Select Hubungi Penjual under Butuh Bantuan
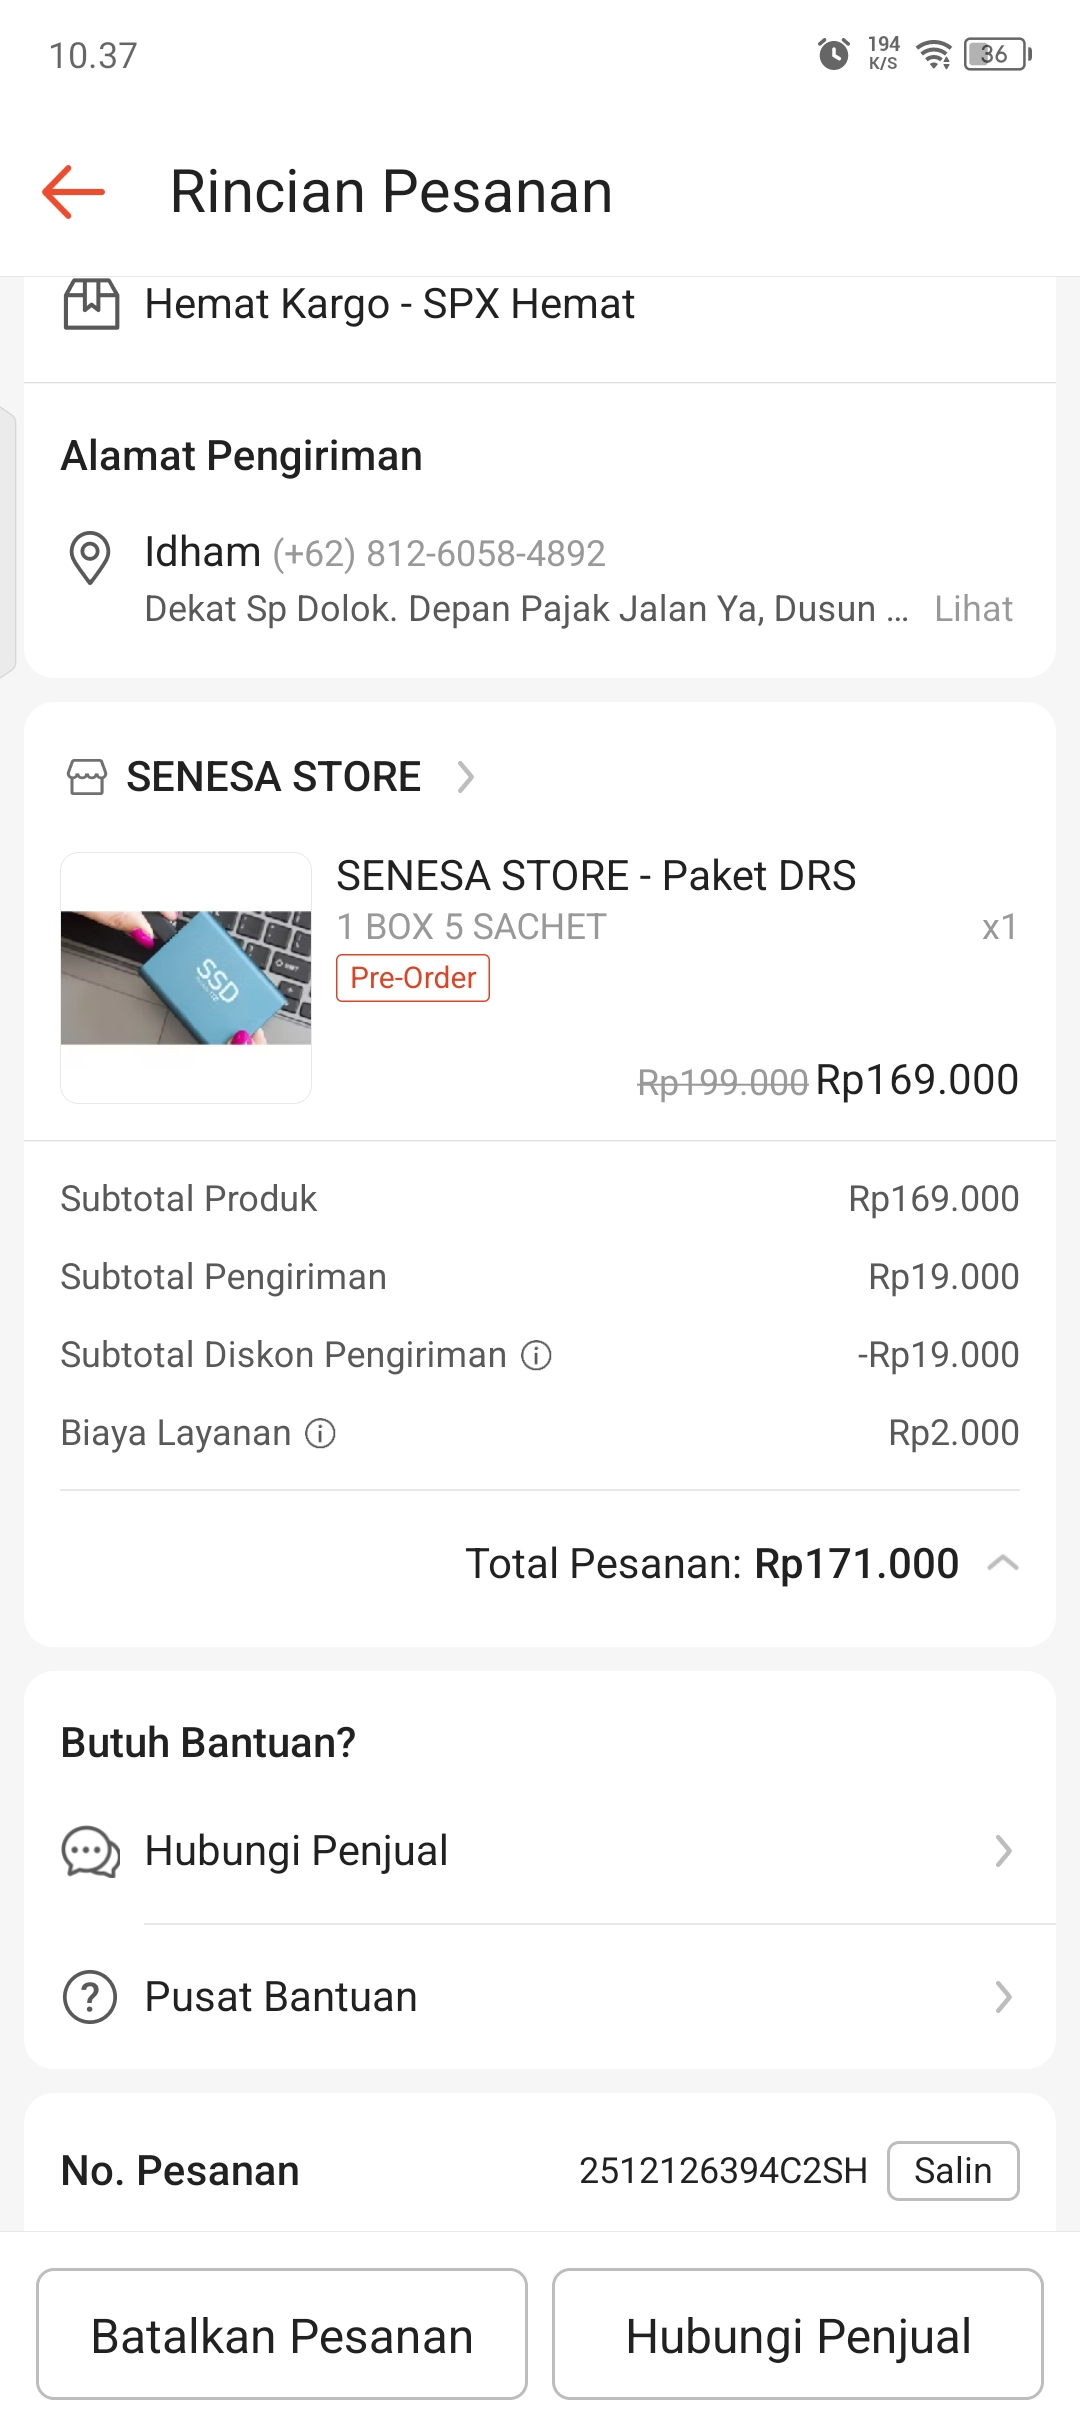Screen dimensions: 1080x2436 coord(296,1851)
